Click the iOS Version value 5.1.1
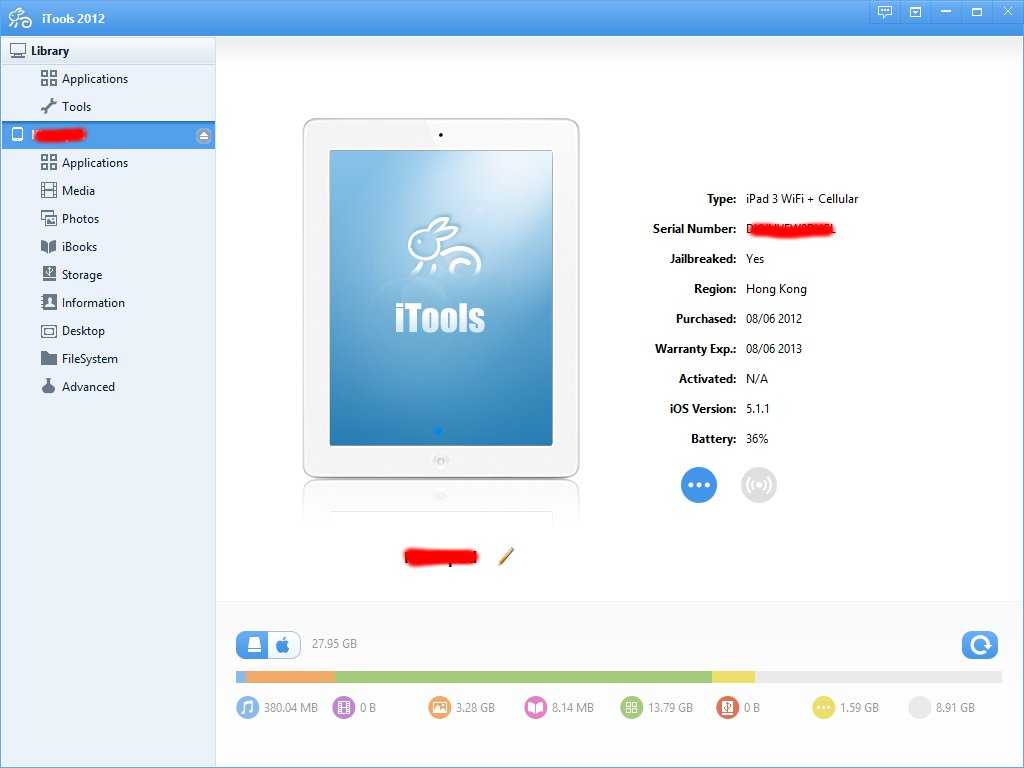Image resolution: width=1024 pixels, height=768 pixels. [758, 409]
